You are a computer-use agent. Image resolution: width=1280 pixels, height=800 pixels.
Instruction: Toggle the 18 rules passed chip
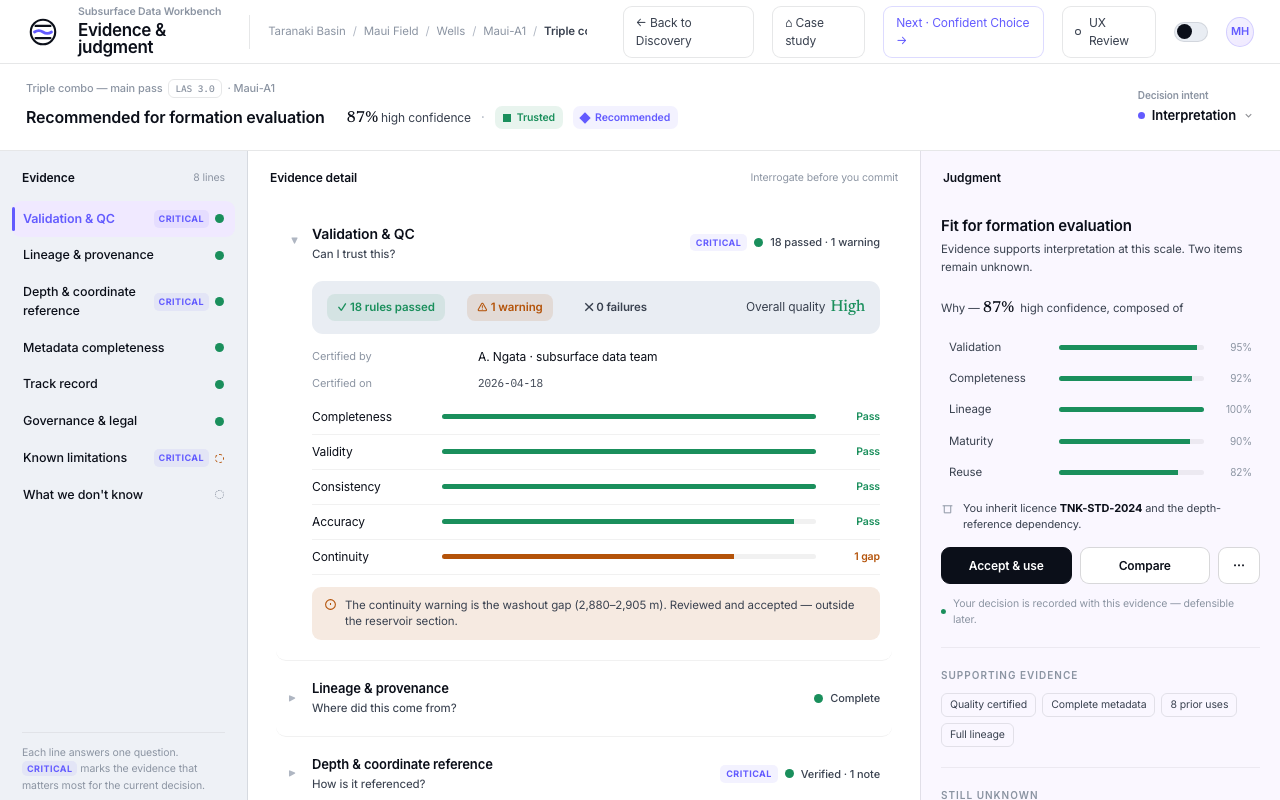[x=386, y=307]
